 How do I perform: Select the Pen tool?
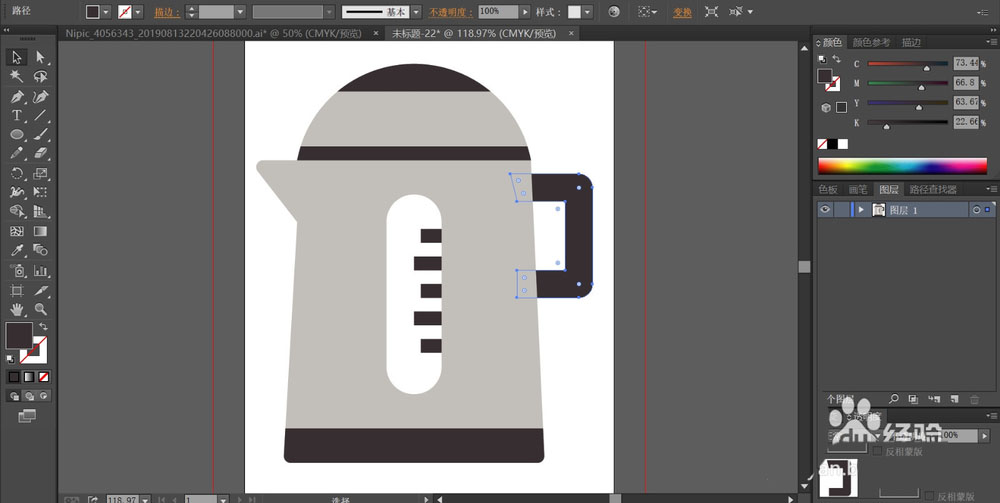(17, 96)
